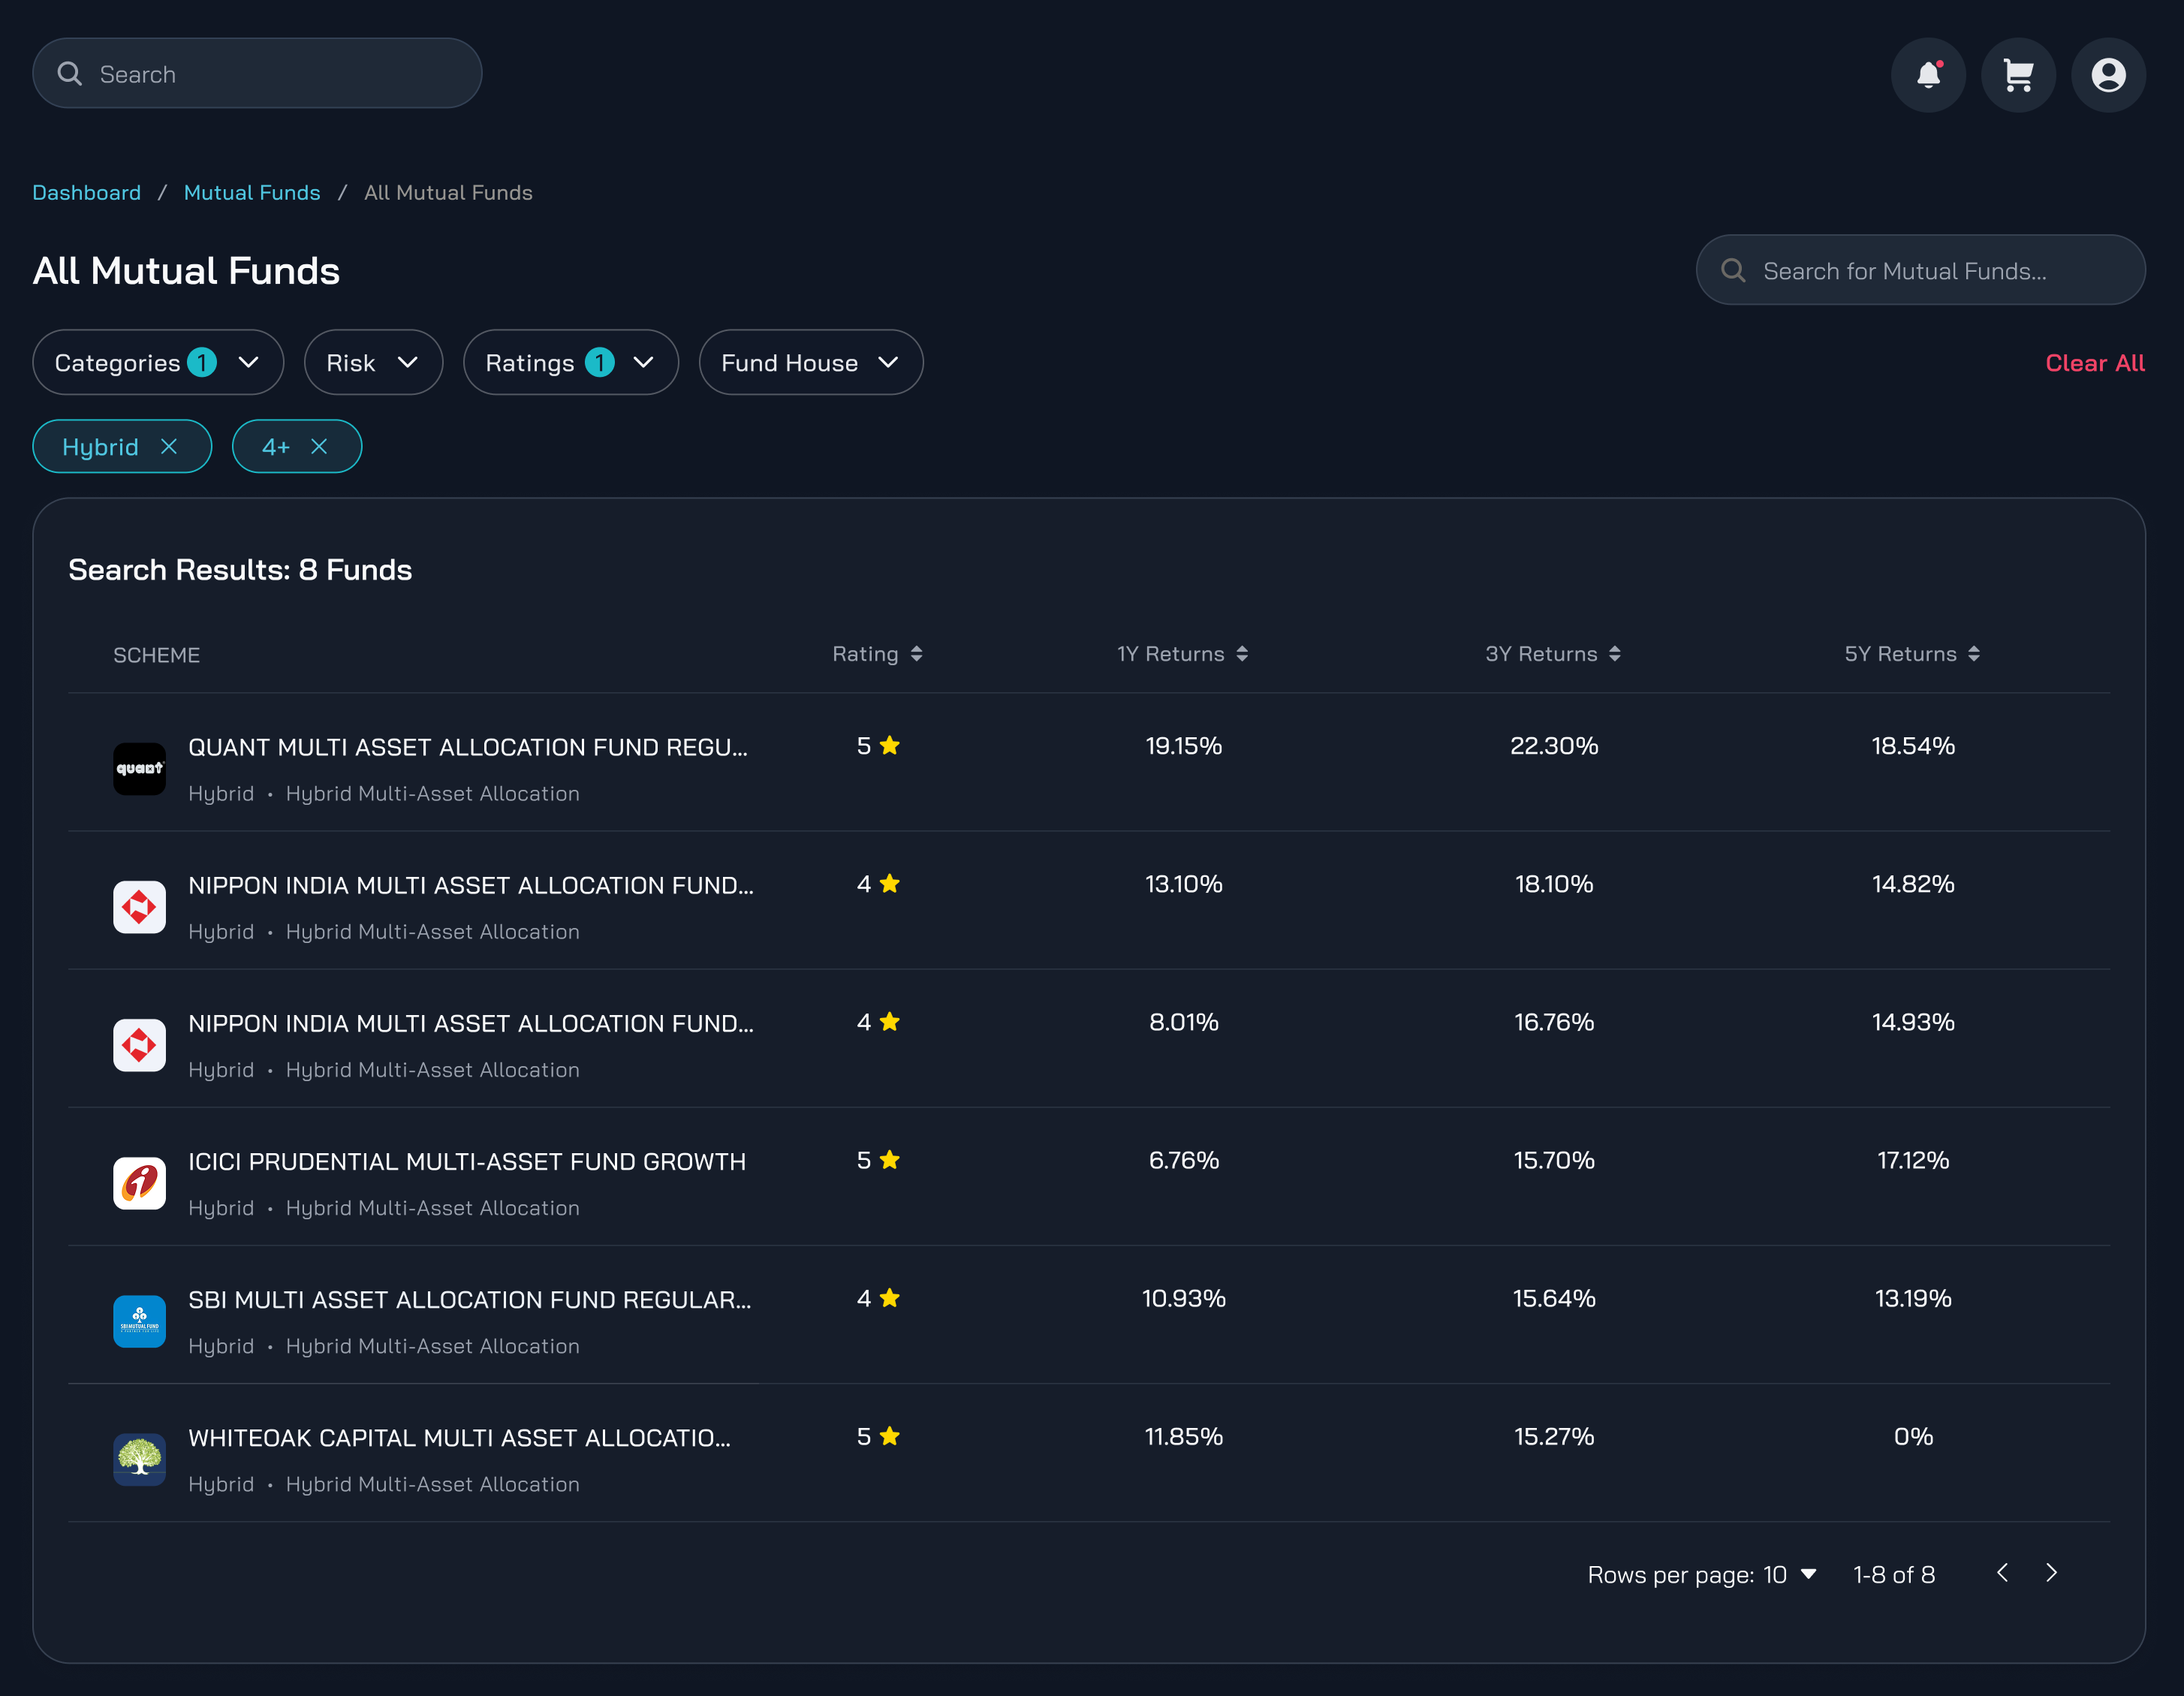Click the star of ICICI fund rating
Viewport: 2184px width, 1696px height.
890,1159
